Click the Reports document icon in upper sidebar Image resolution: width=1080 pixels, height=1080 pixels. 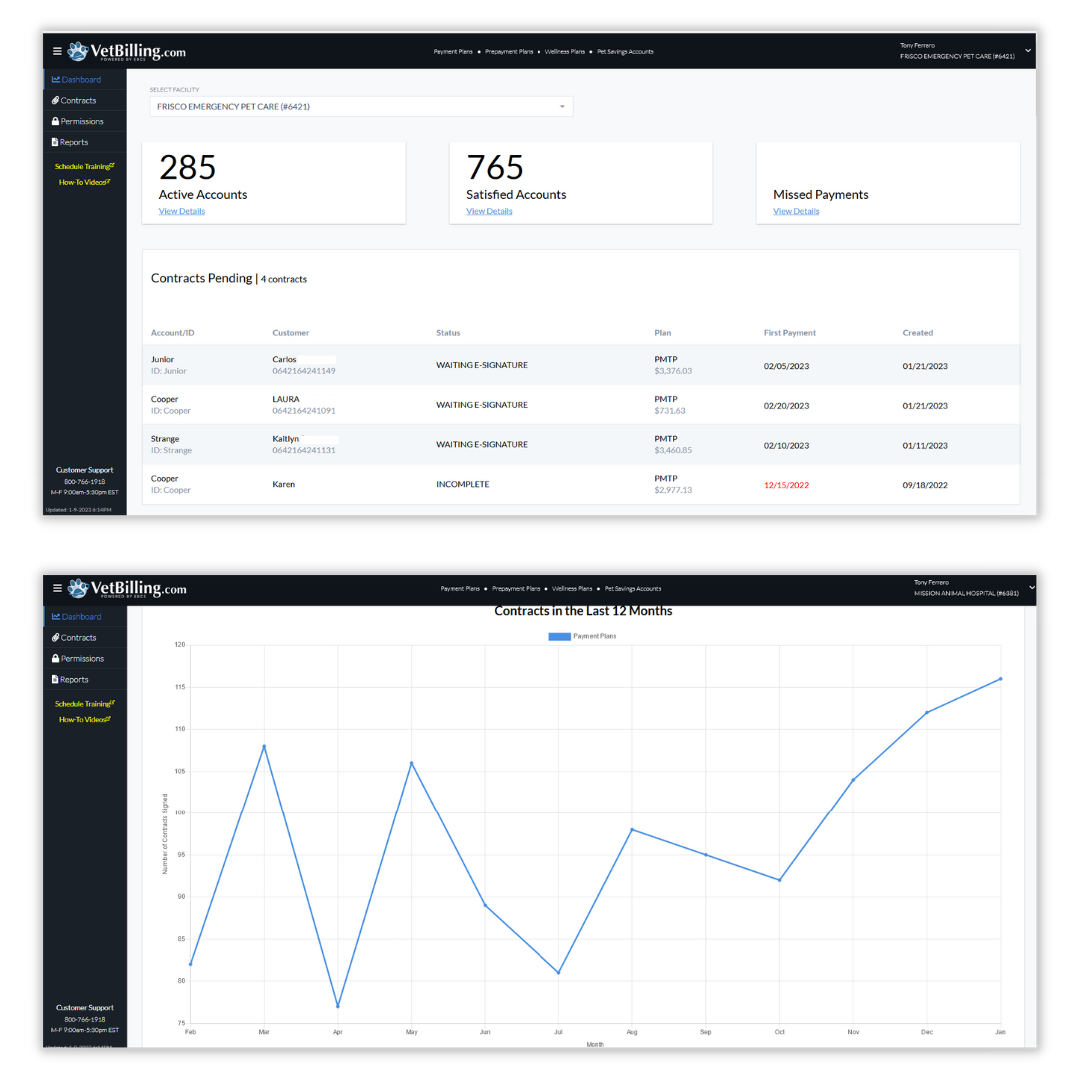pos(55,142)
